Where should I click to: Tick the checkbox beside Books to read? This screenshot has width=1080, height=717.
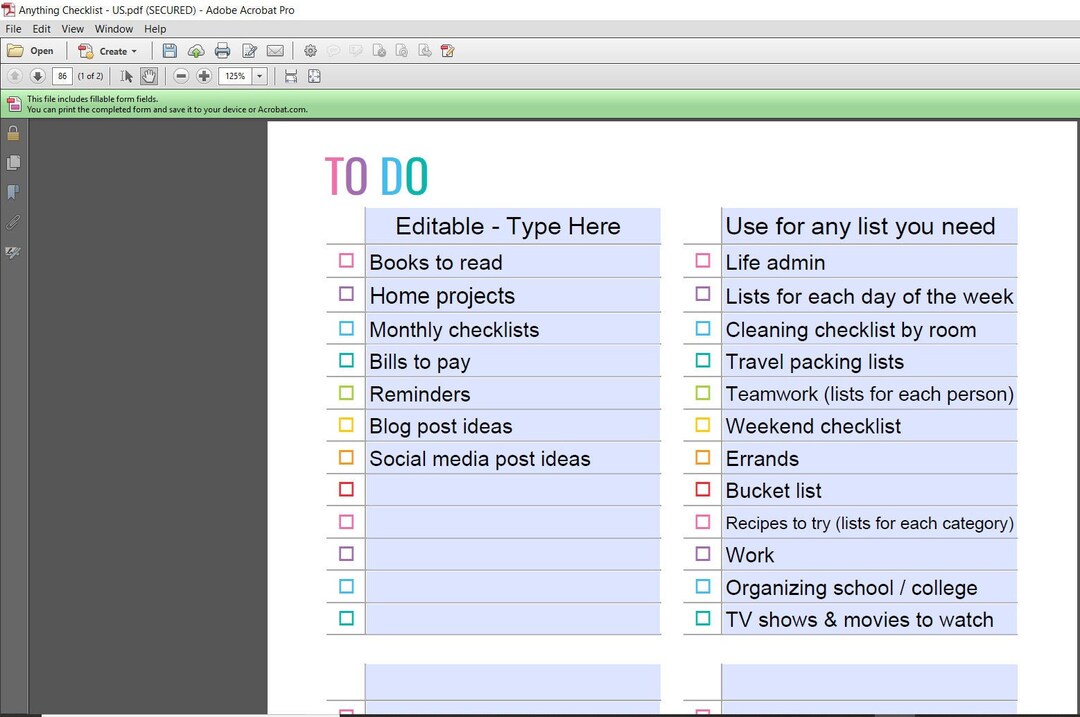point(345,261)
